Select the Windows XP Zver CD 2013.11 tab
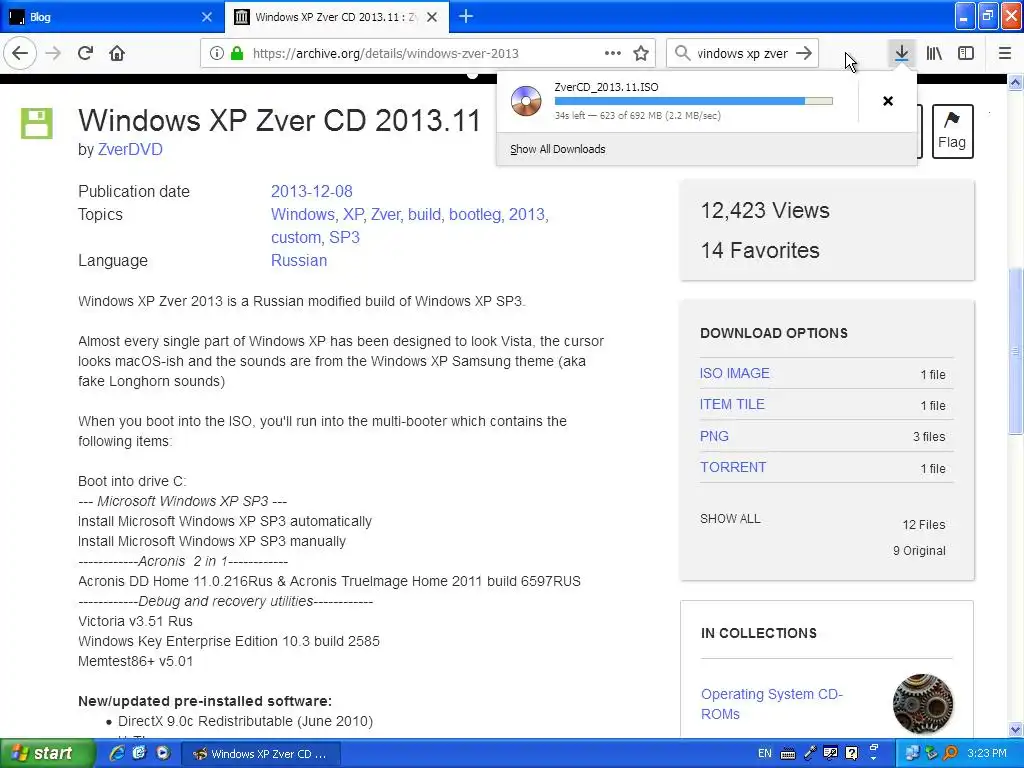 coord(336,17)
